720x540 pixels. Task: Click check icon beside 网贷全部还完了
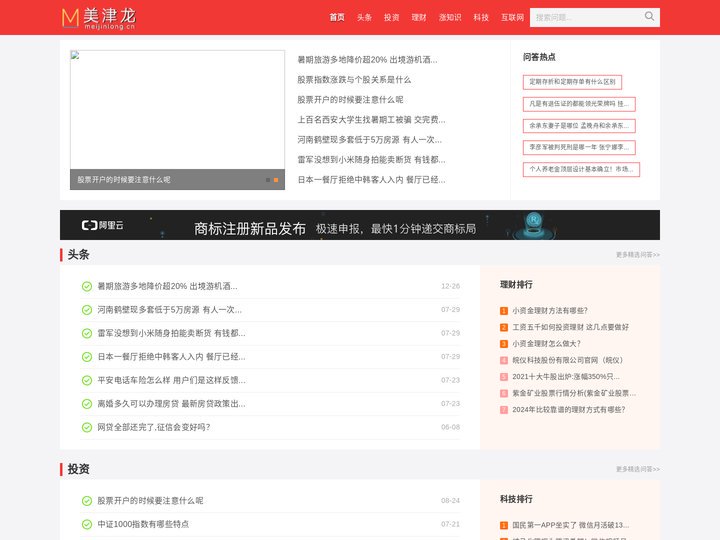[87, 427]
